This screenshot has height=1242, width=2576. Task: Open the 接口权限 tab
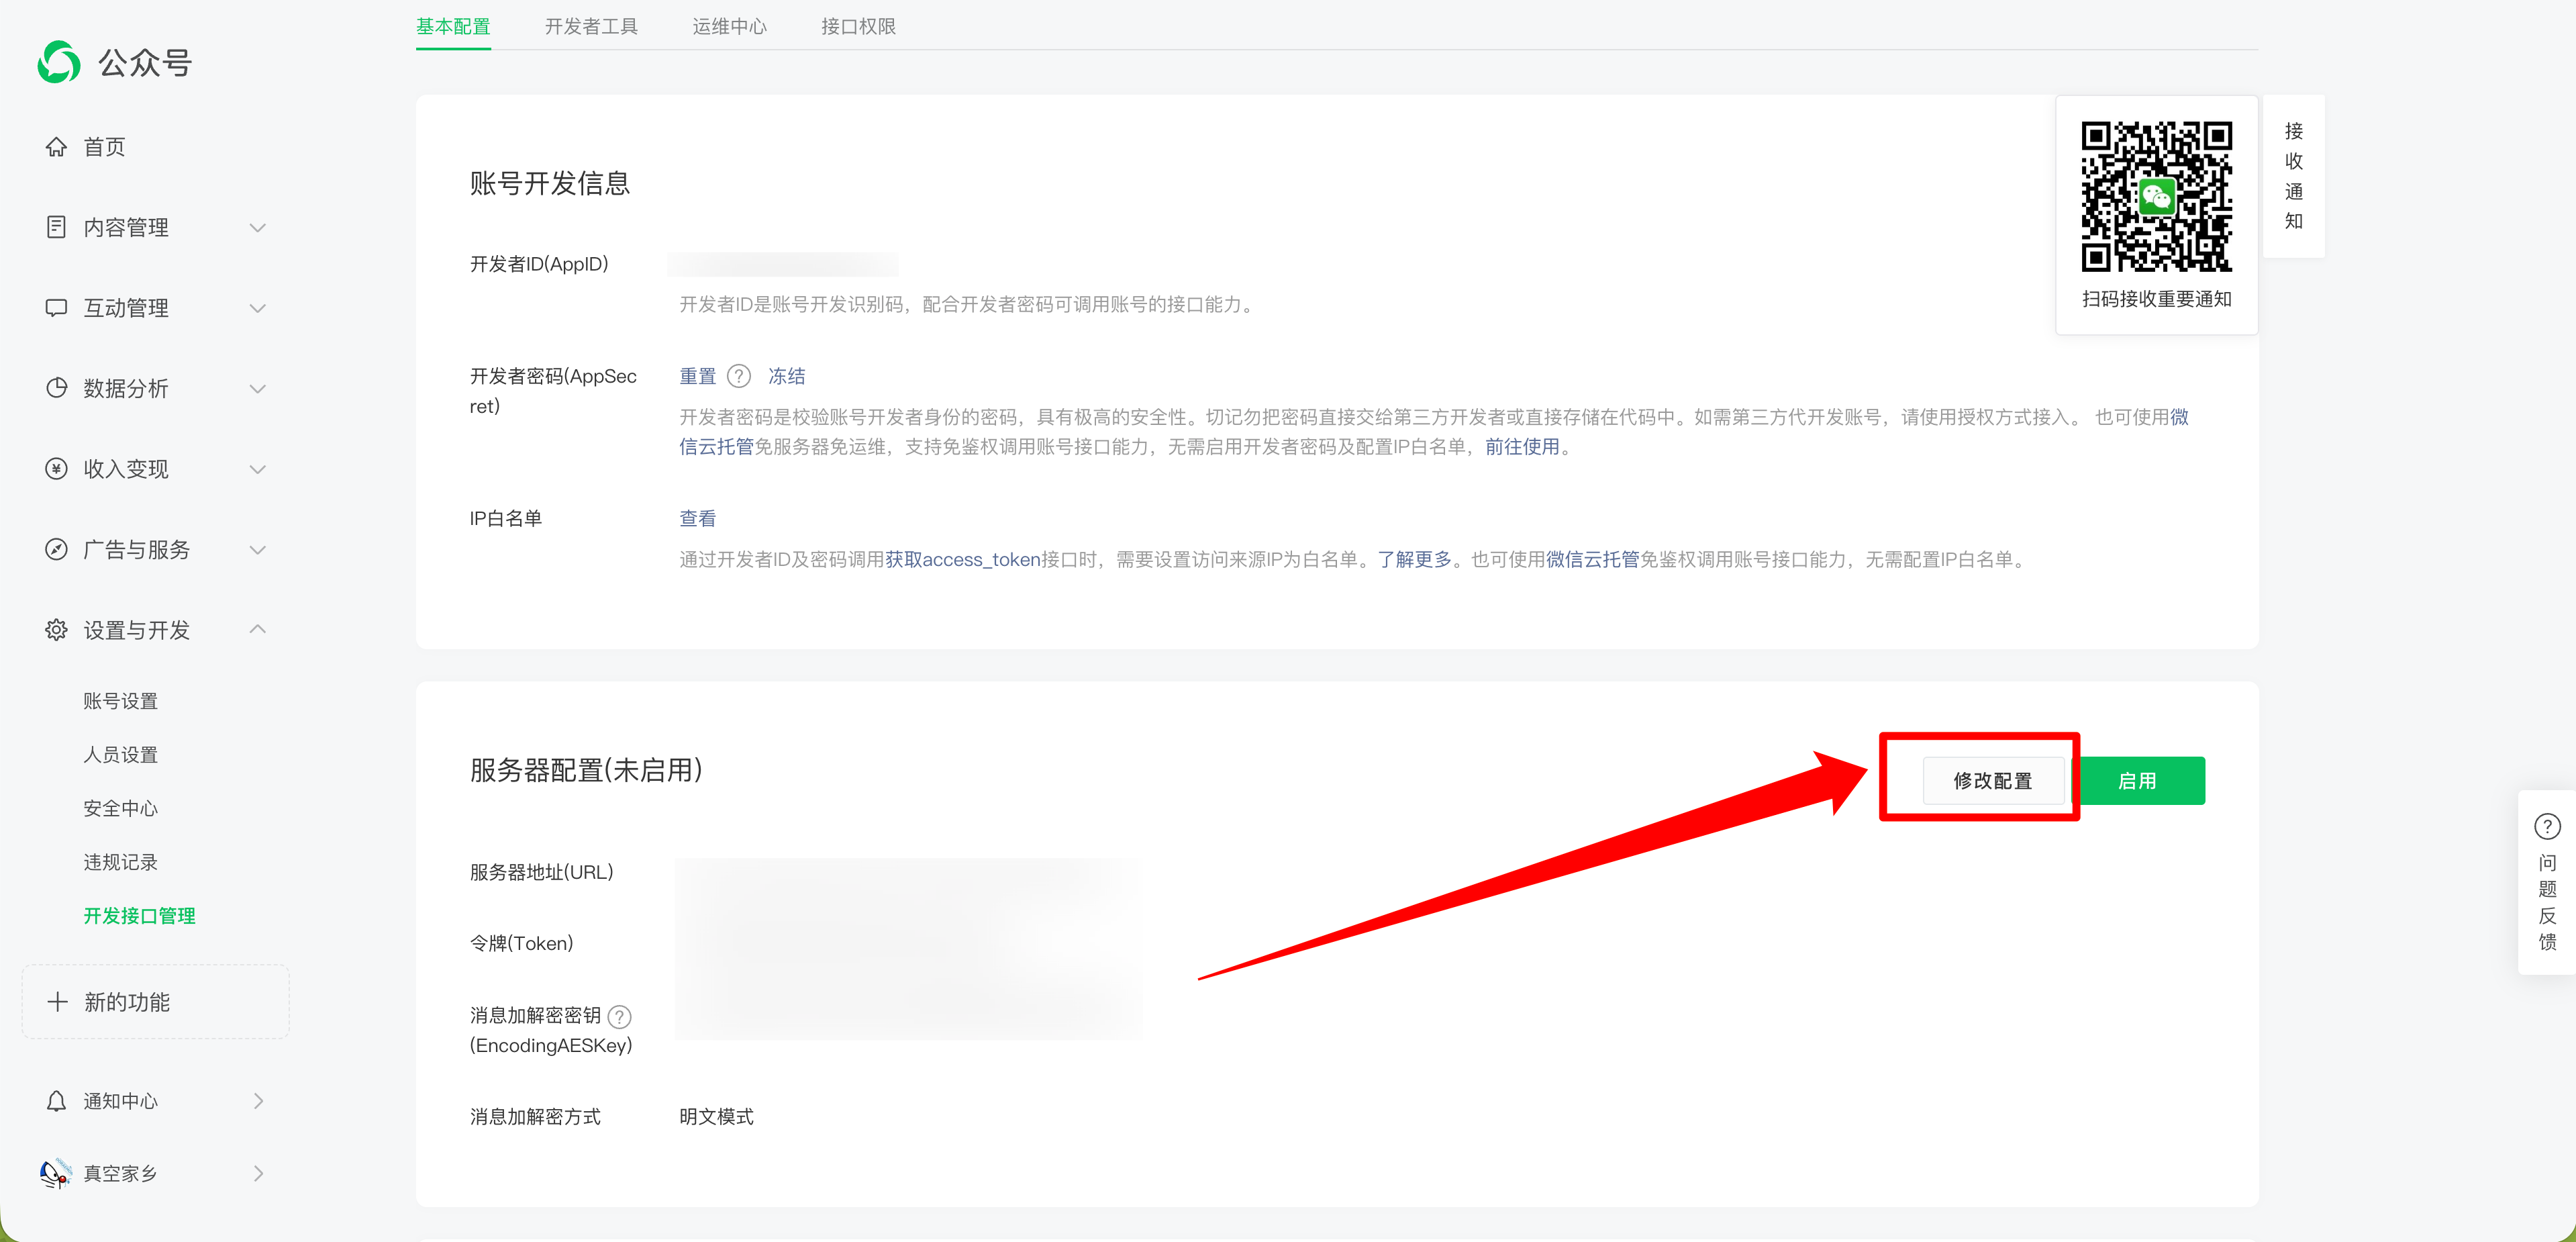tap(858, 26)
